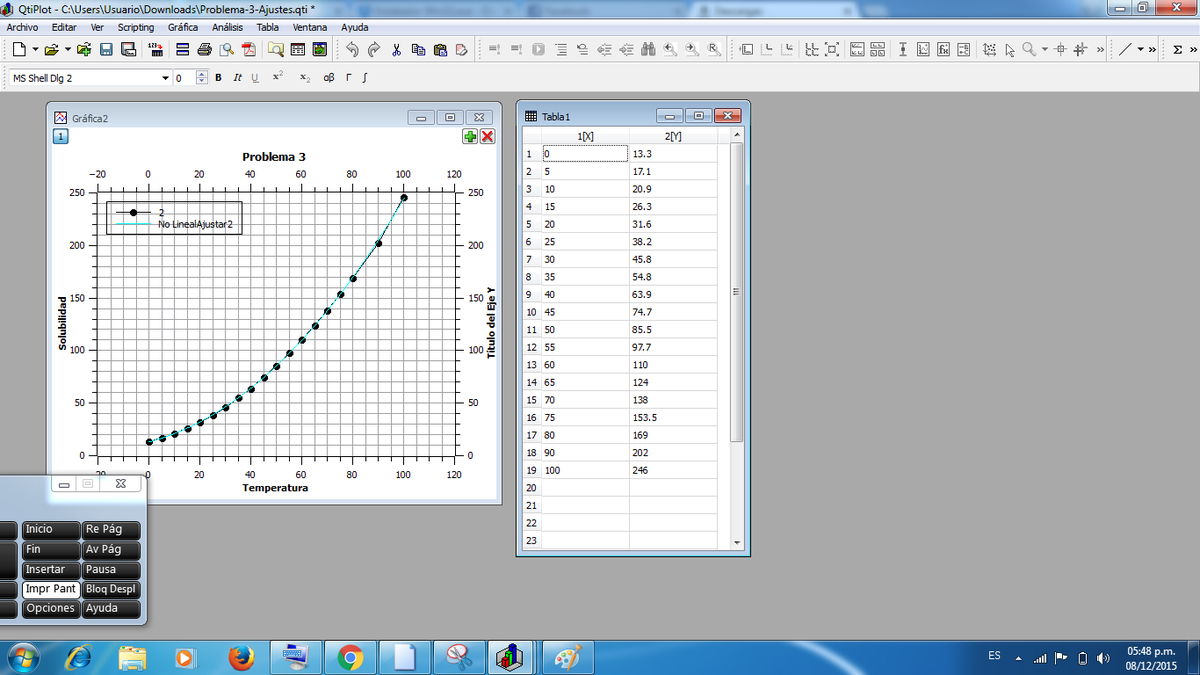Print the active window via printer icon
1200x675 pixels.
pos(205,49)
